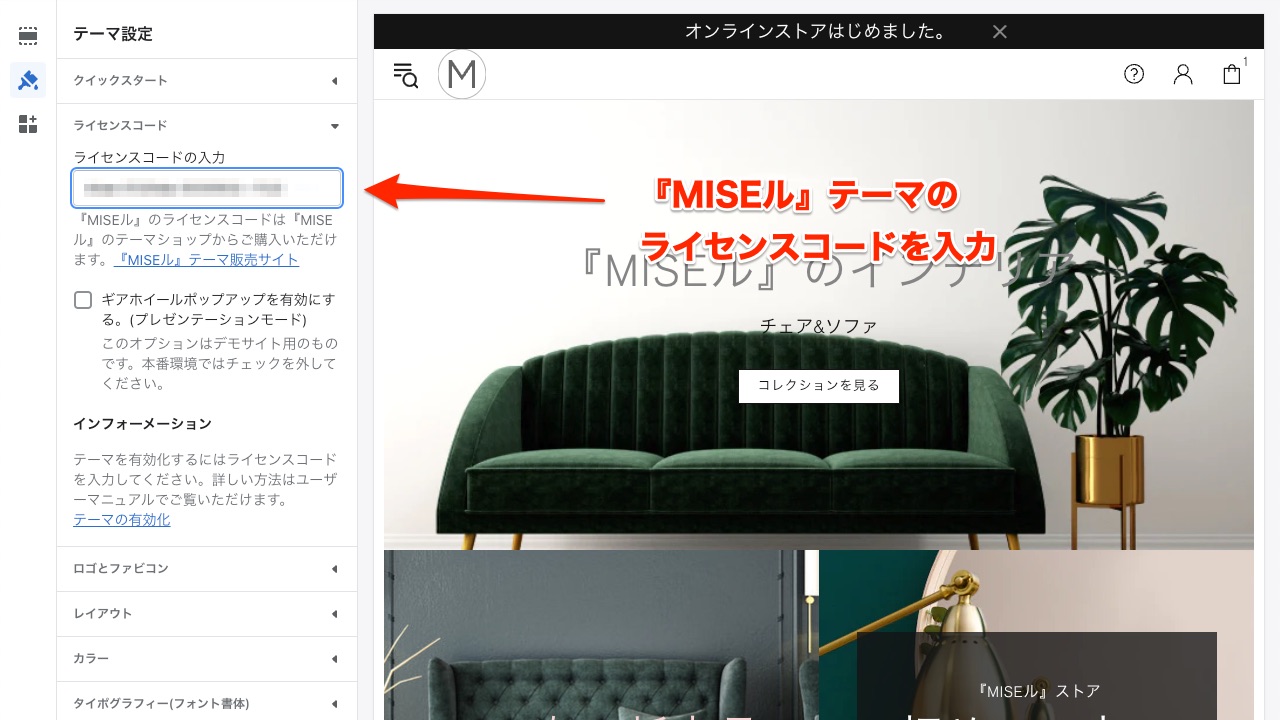The width and height of the screenshot is (1280, 720).
Task: Focus the ライセンスコードの入力 field
Action: 207,188
